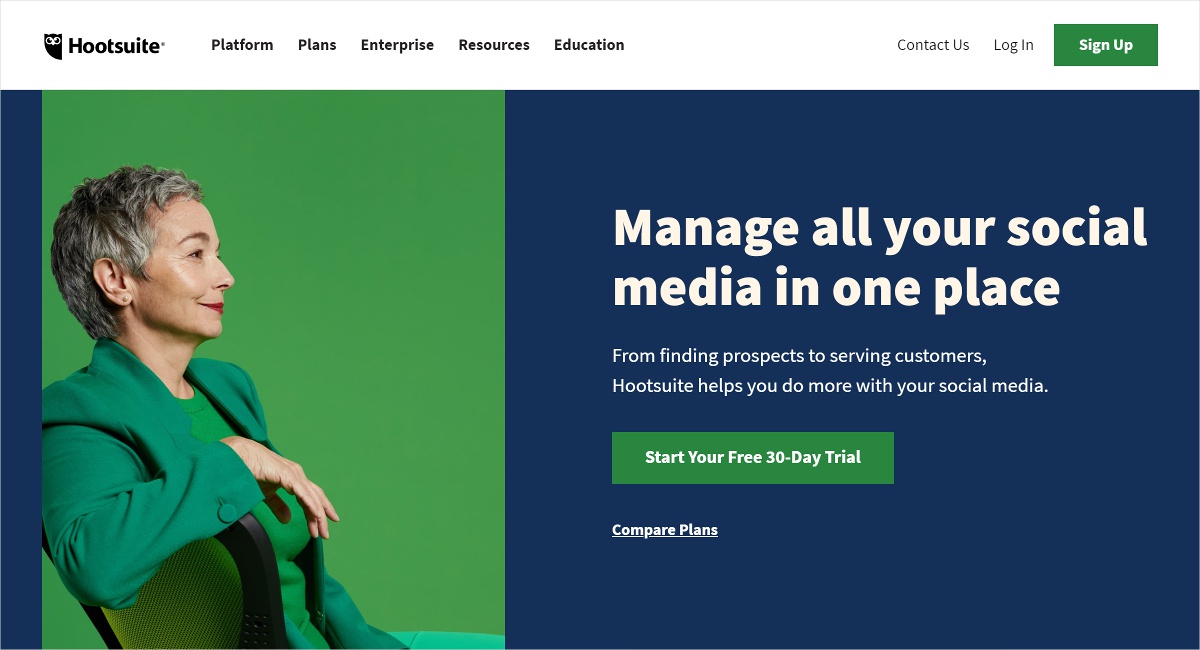
Task: Click the Hootsuite owl logo icon
Action: (x=53, y=46)
